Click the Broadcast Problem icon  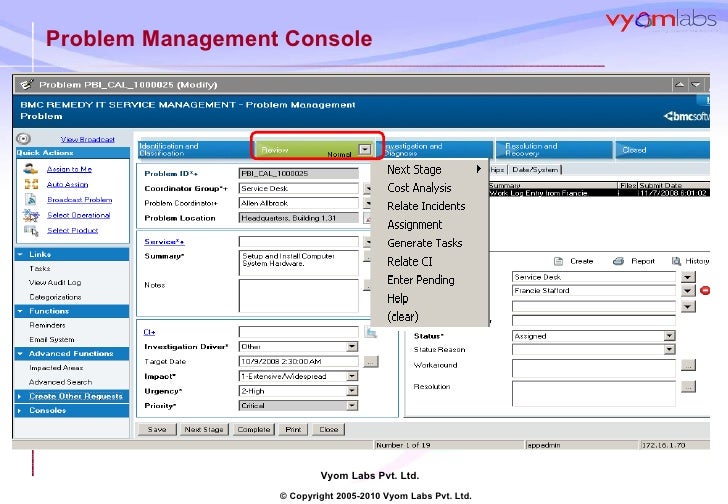[31, 200]
